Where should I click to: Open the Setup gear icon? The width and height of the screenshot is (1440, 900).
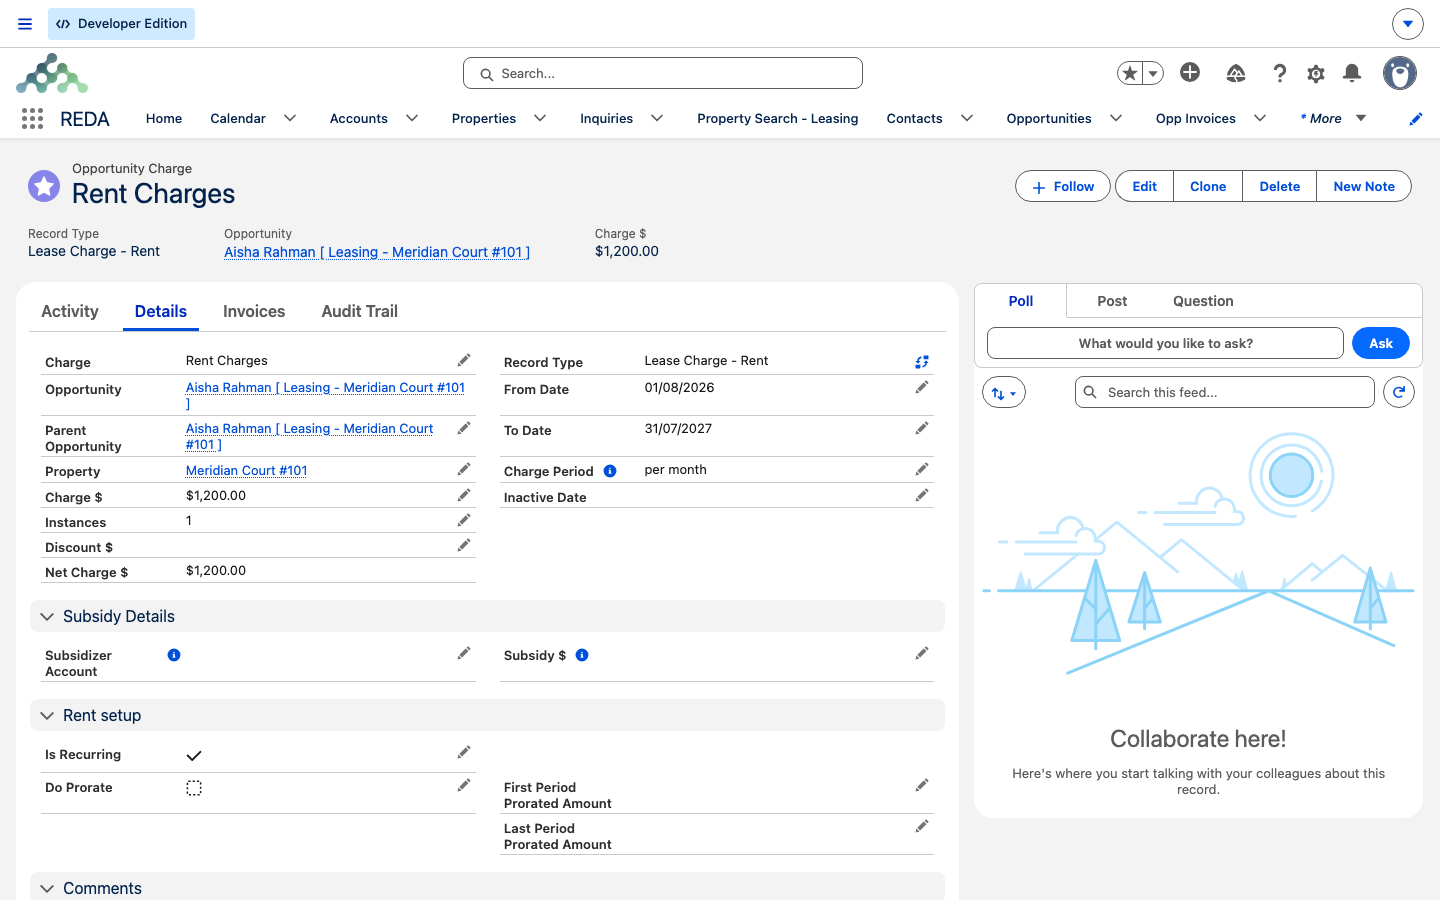click(x=1316, y=73)
